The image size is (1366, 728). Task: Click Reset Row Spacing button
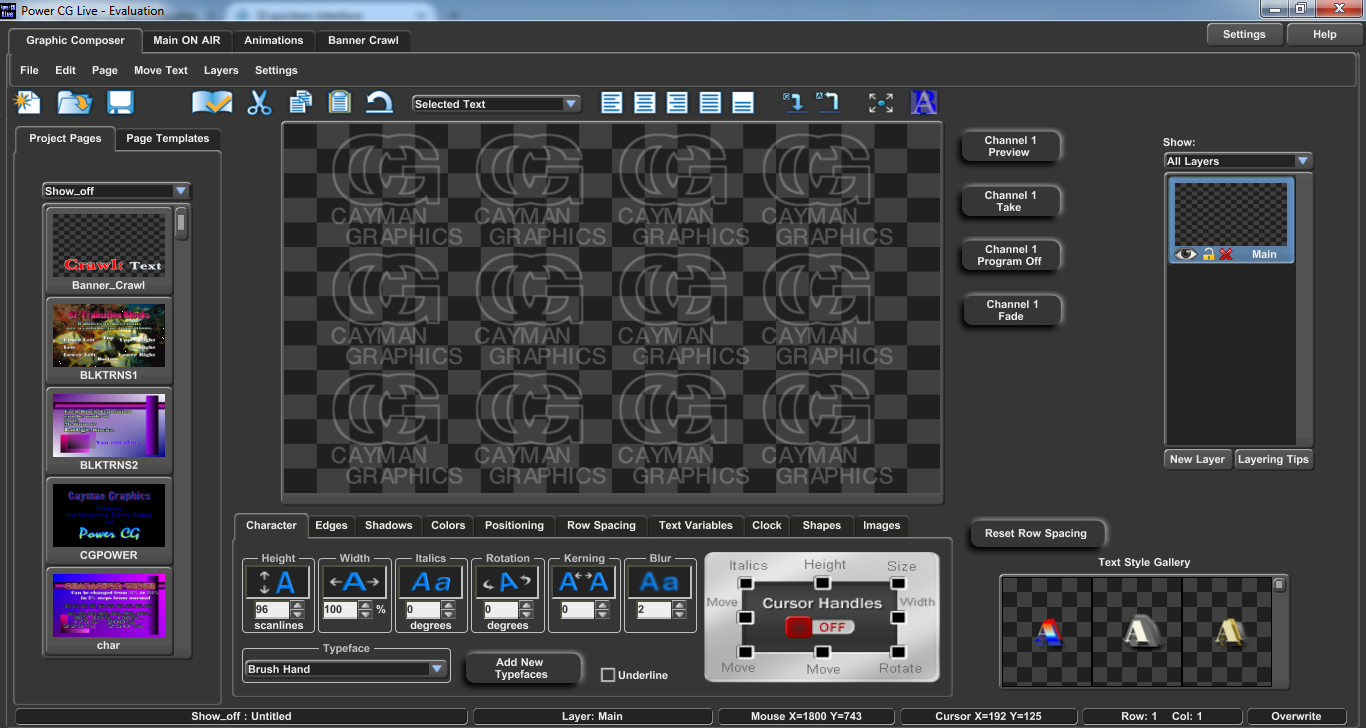point(1036,533)
